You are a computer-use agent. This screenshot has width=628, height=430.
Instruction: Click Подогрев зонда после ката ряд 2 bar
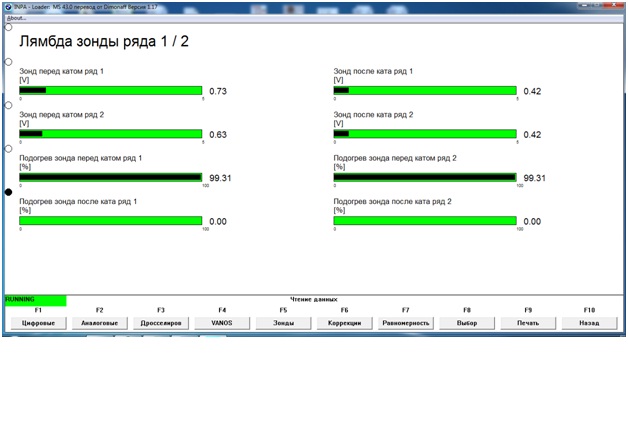(425, 221)
